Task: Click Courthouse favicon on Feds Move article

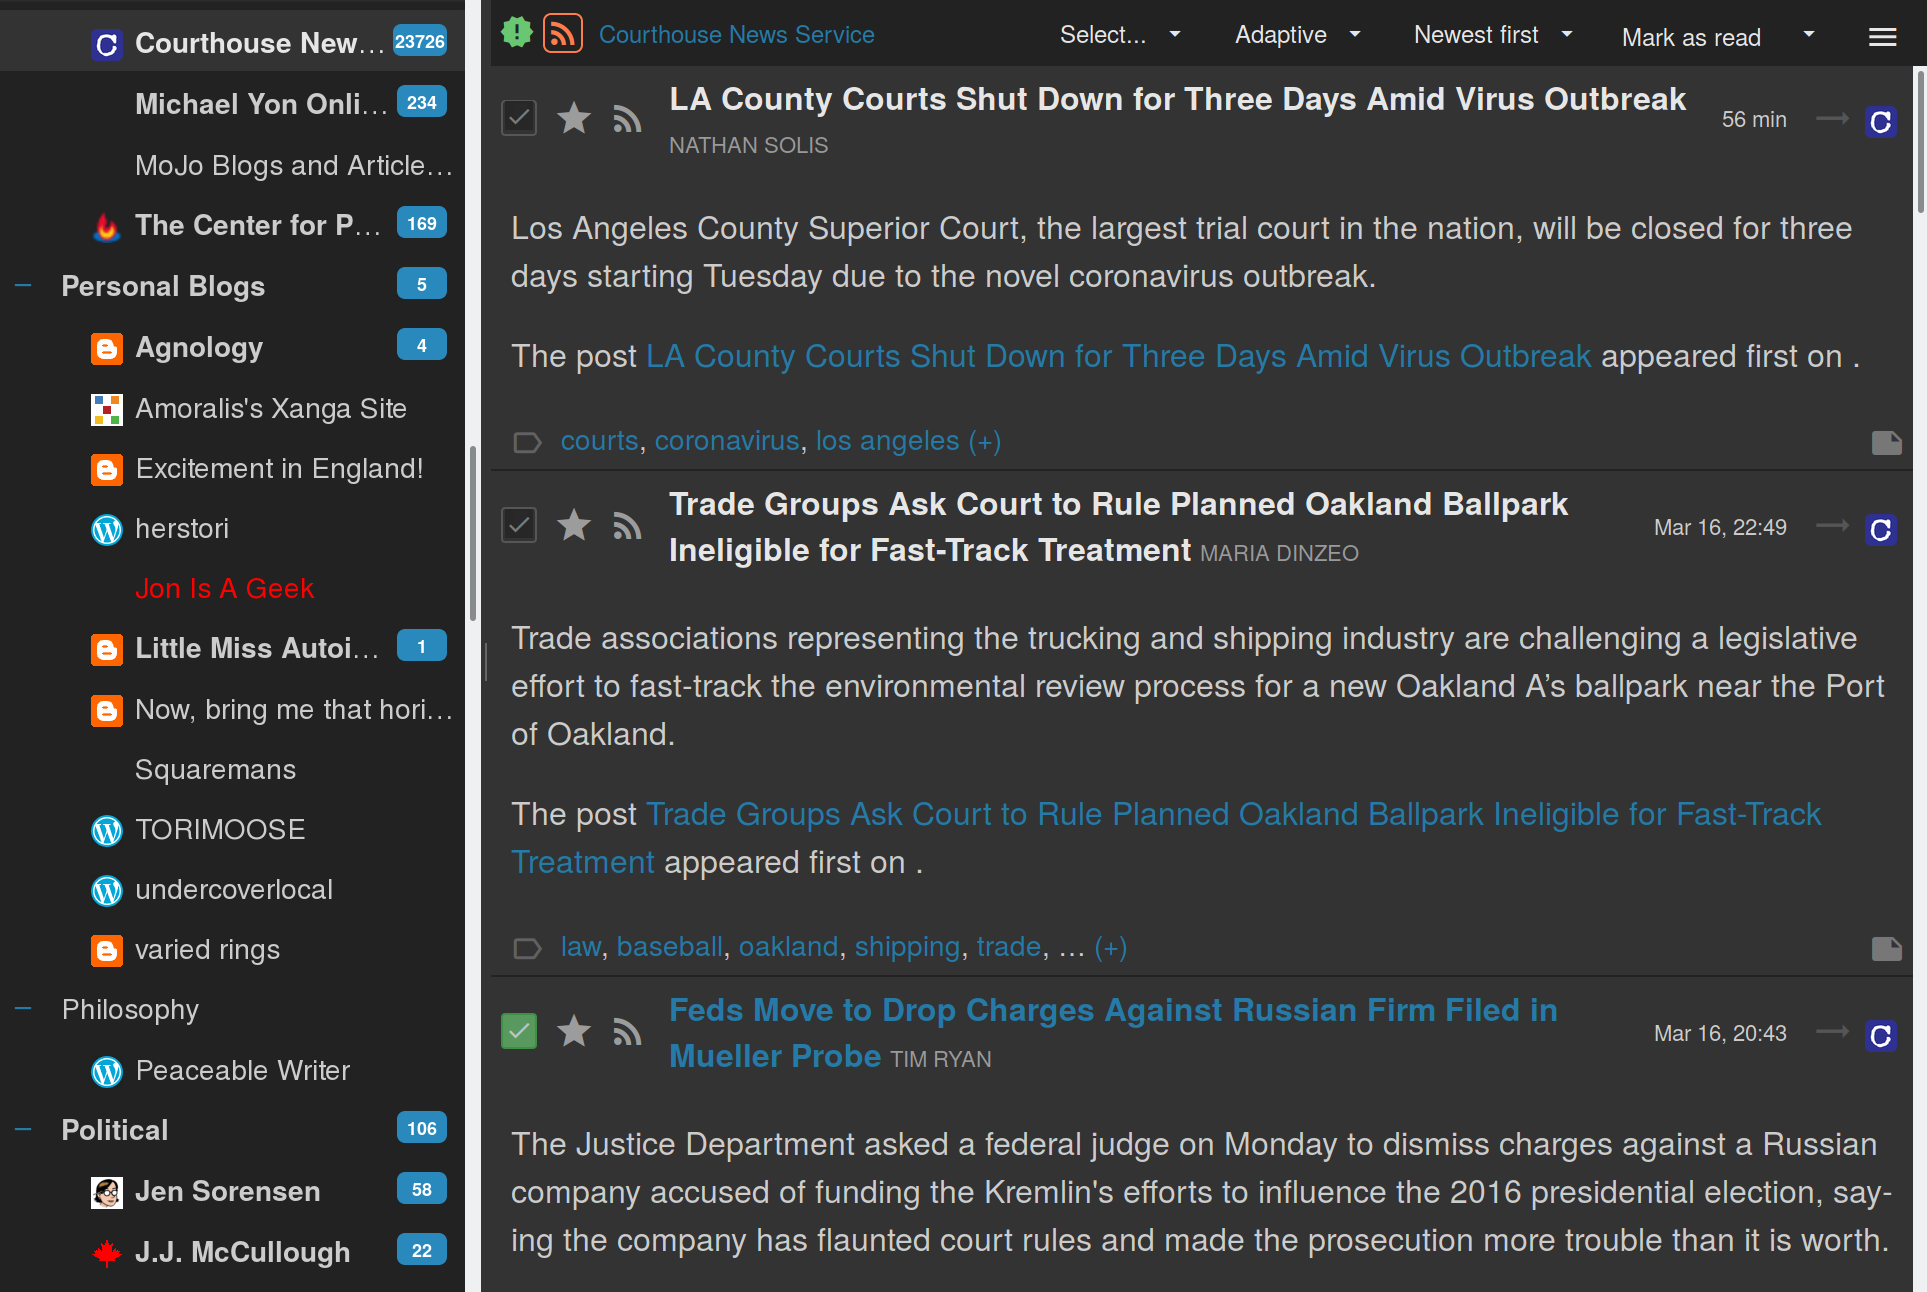Action: tap(1880, 1035)
